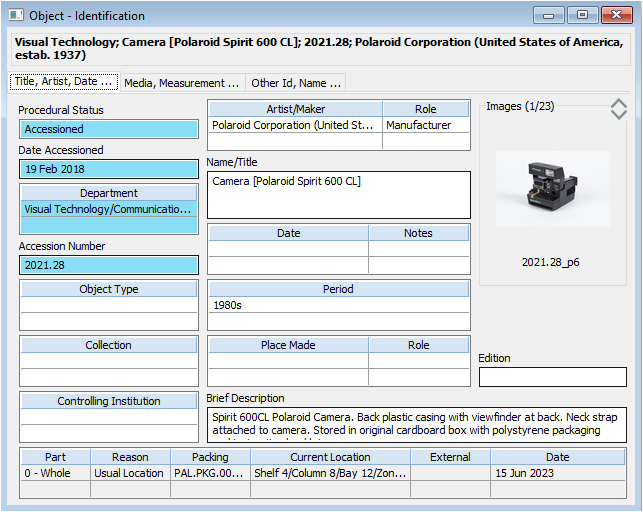Click the window app icon in title bar
This screenshot has width=643, height=512.
click(x=16, y=15)
